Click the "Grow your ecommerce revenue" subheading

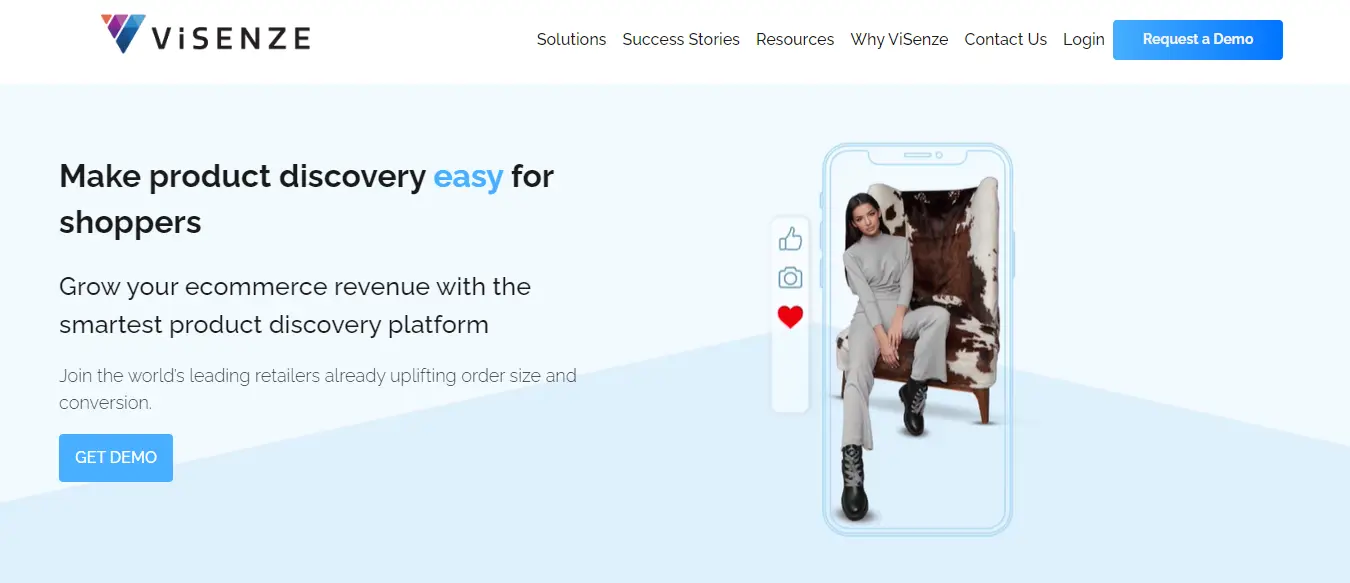coord(295,305)
